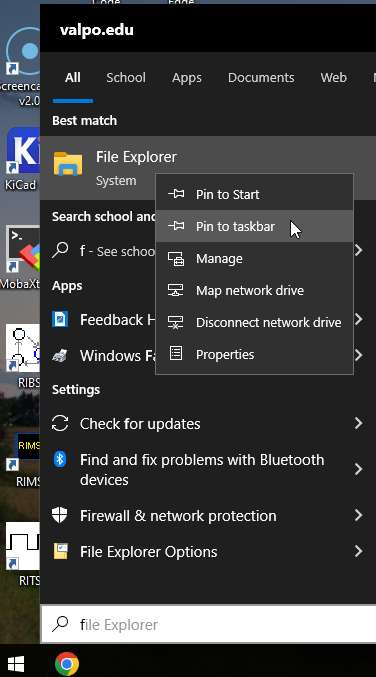Click the Check for updates refresh icon
This screenshot has width=376, height=677.
[x=60, y=423]
